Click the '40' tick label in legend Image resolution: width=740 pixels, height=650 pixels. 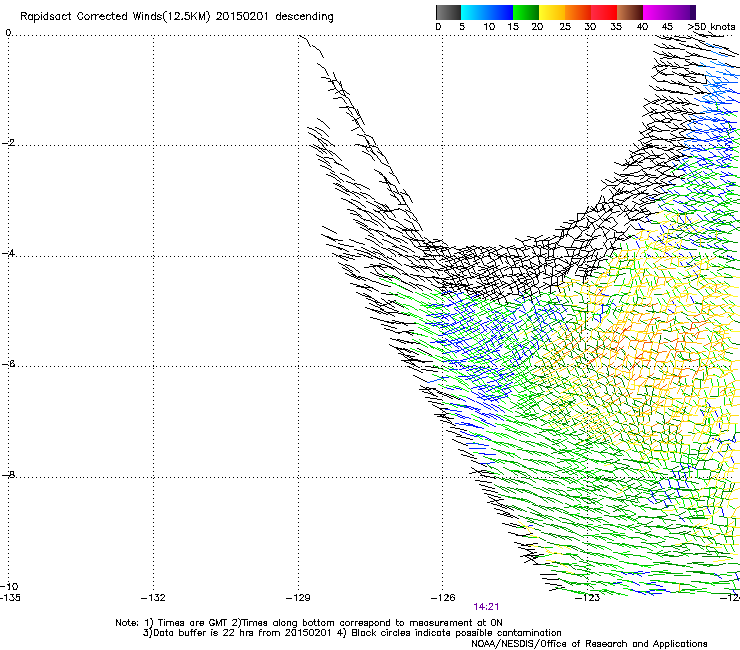[x=642, y=26]
